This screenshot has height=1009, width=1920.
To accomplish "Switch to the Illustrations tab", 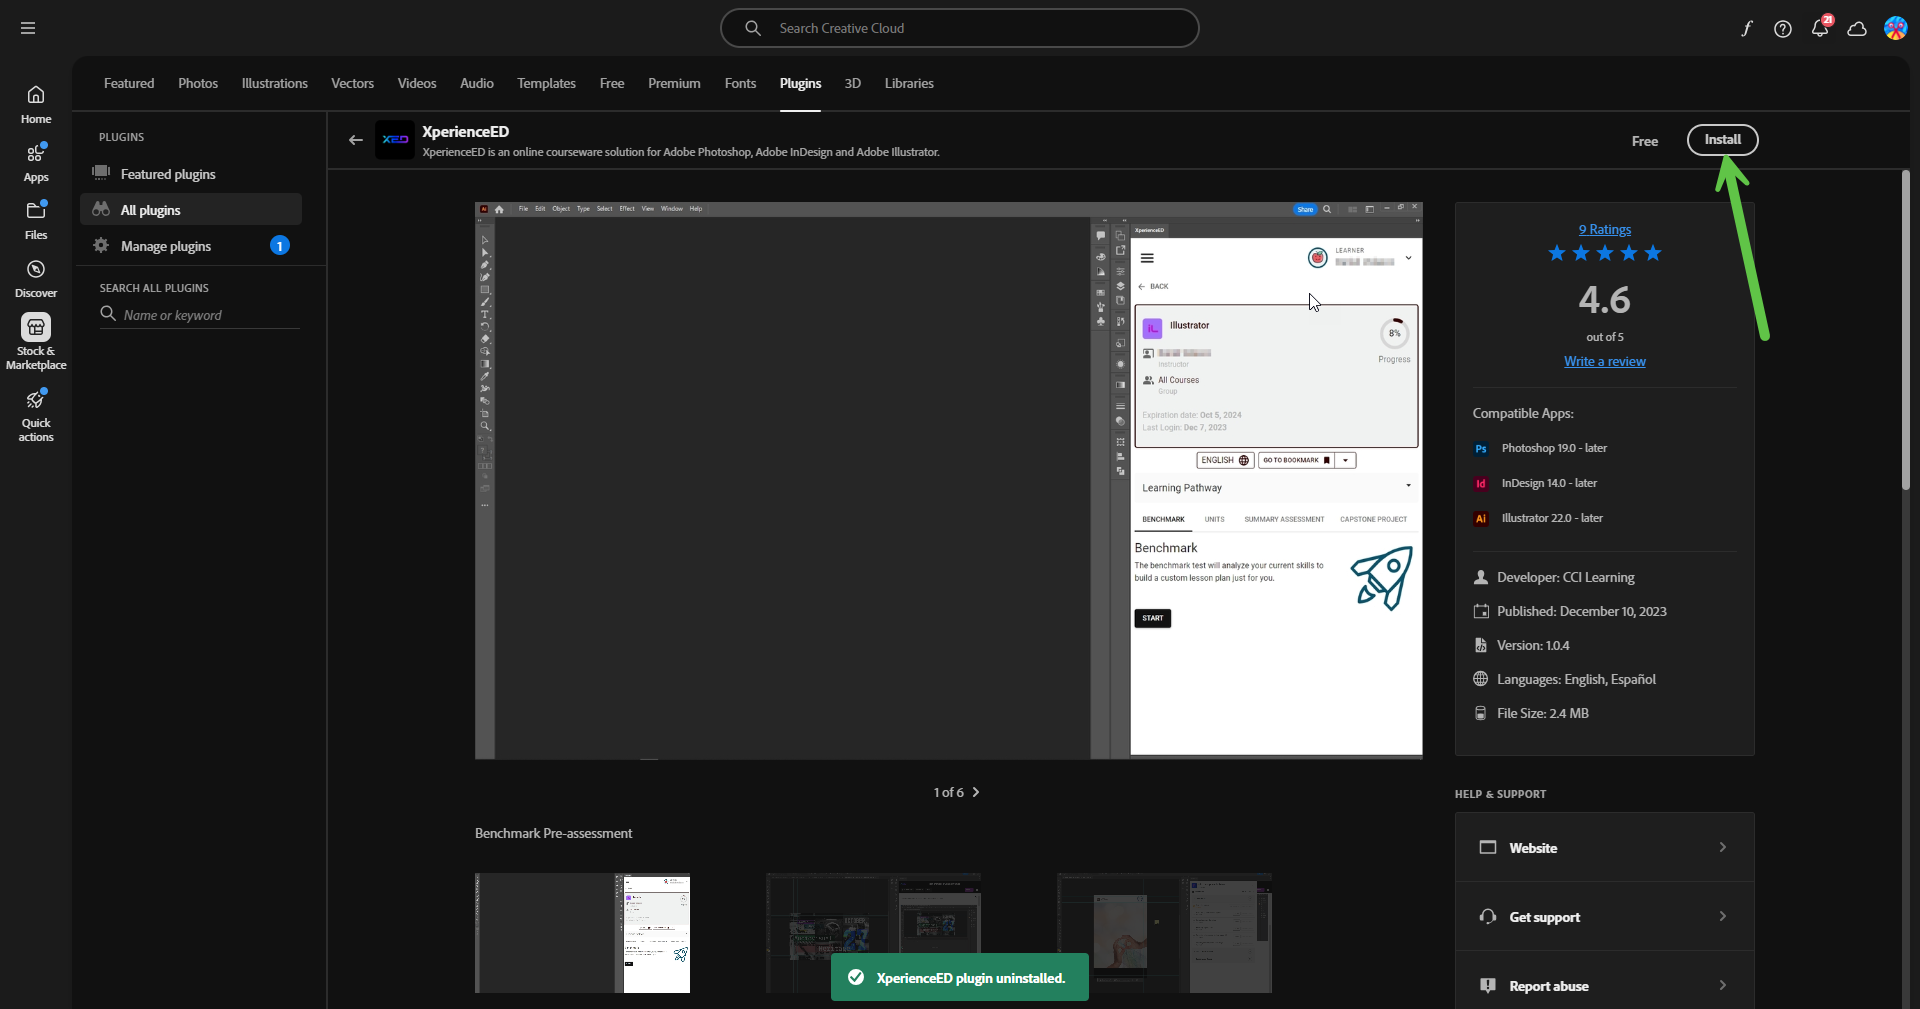I will [x=274, y=83].
